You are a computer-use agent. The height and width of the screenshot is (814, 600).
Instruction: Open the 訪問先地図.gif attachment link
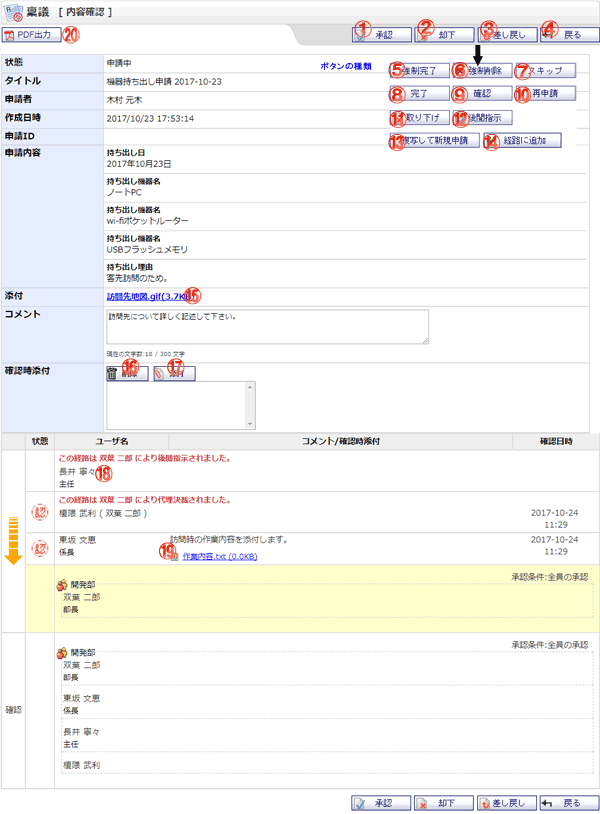149,296
